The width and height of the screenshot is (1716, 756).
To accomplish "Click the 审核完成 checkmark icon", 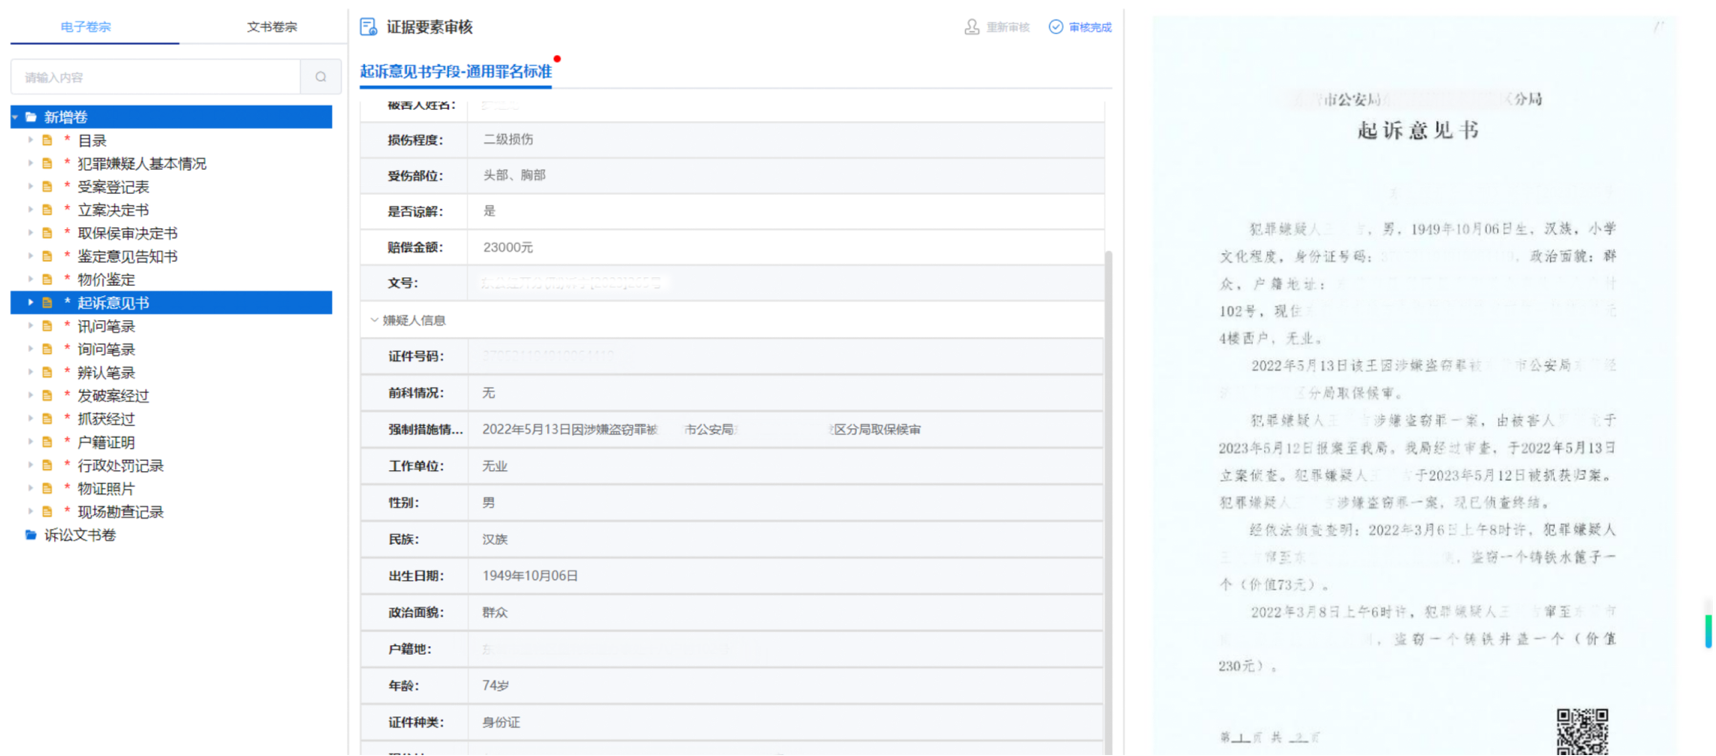I will pyautogui.click(x=1056, y=27).
